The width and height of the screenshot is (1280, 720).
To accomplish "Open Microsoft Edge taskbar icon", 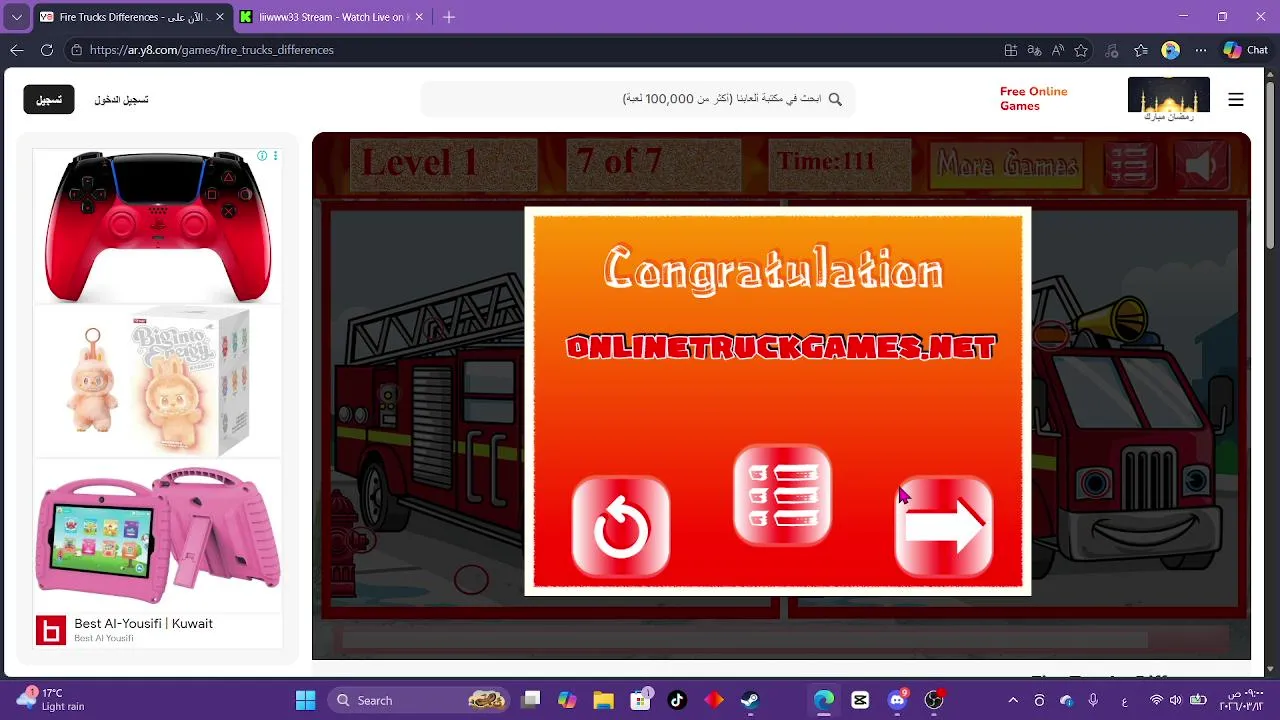I will point(824,700).
